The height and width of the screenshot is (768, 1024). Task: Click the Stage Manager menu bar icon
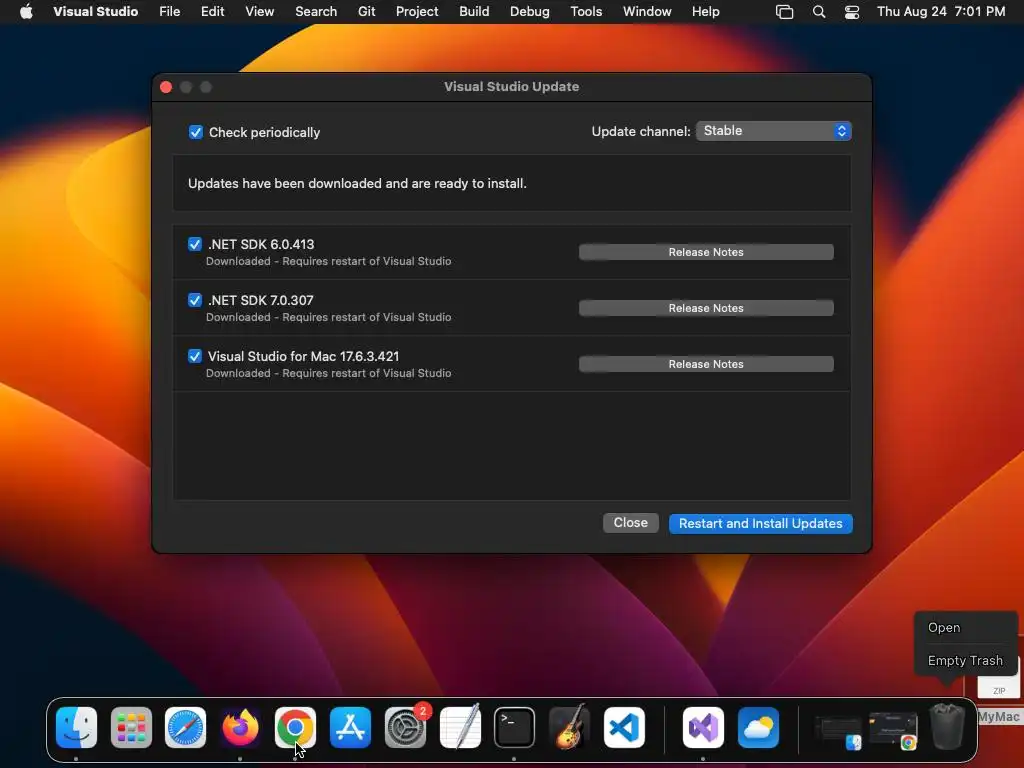784,11
